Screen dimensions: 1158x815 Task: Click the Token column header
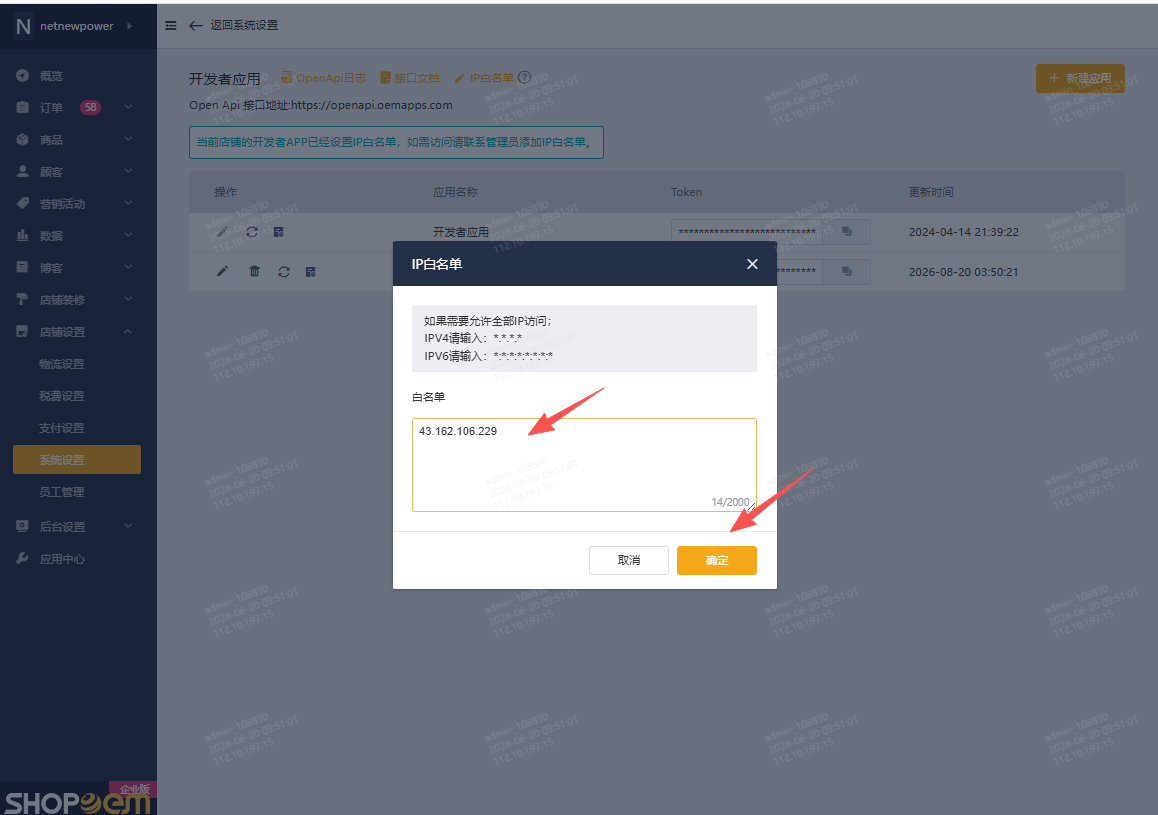686,192
